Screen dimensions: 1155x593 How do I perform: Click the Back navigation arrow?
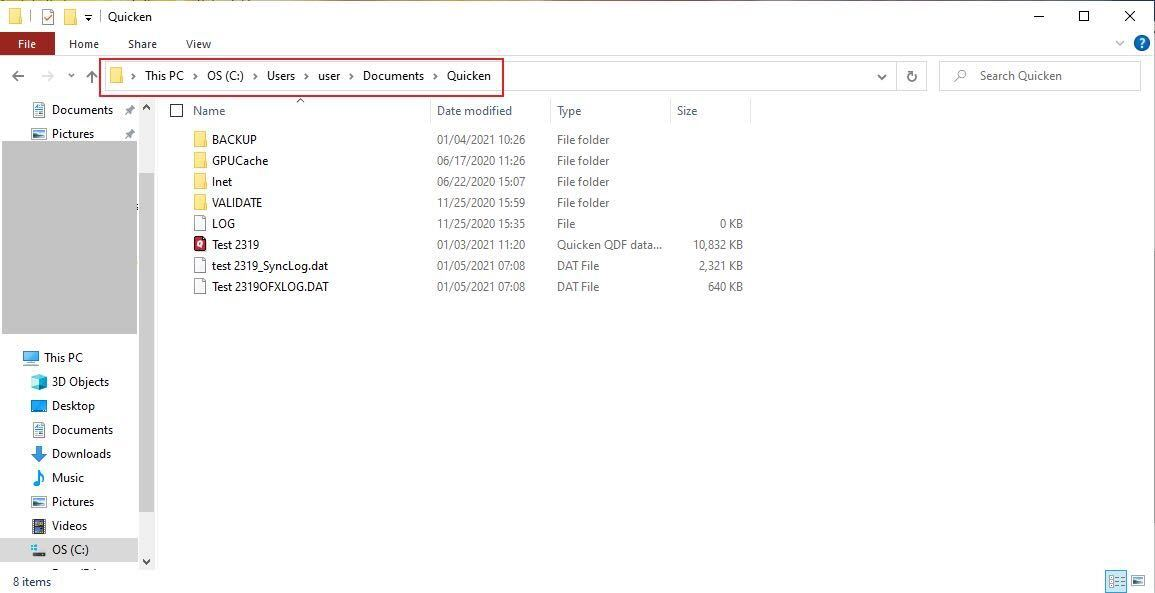tap(18, 76)
